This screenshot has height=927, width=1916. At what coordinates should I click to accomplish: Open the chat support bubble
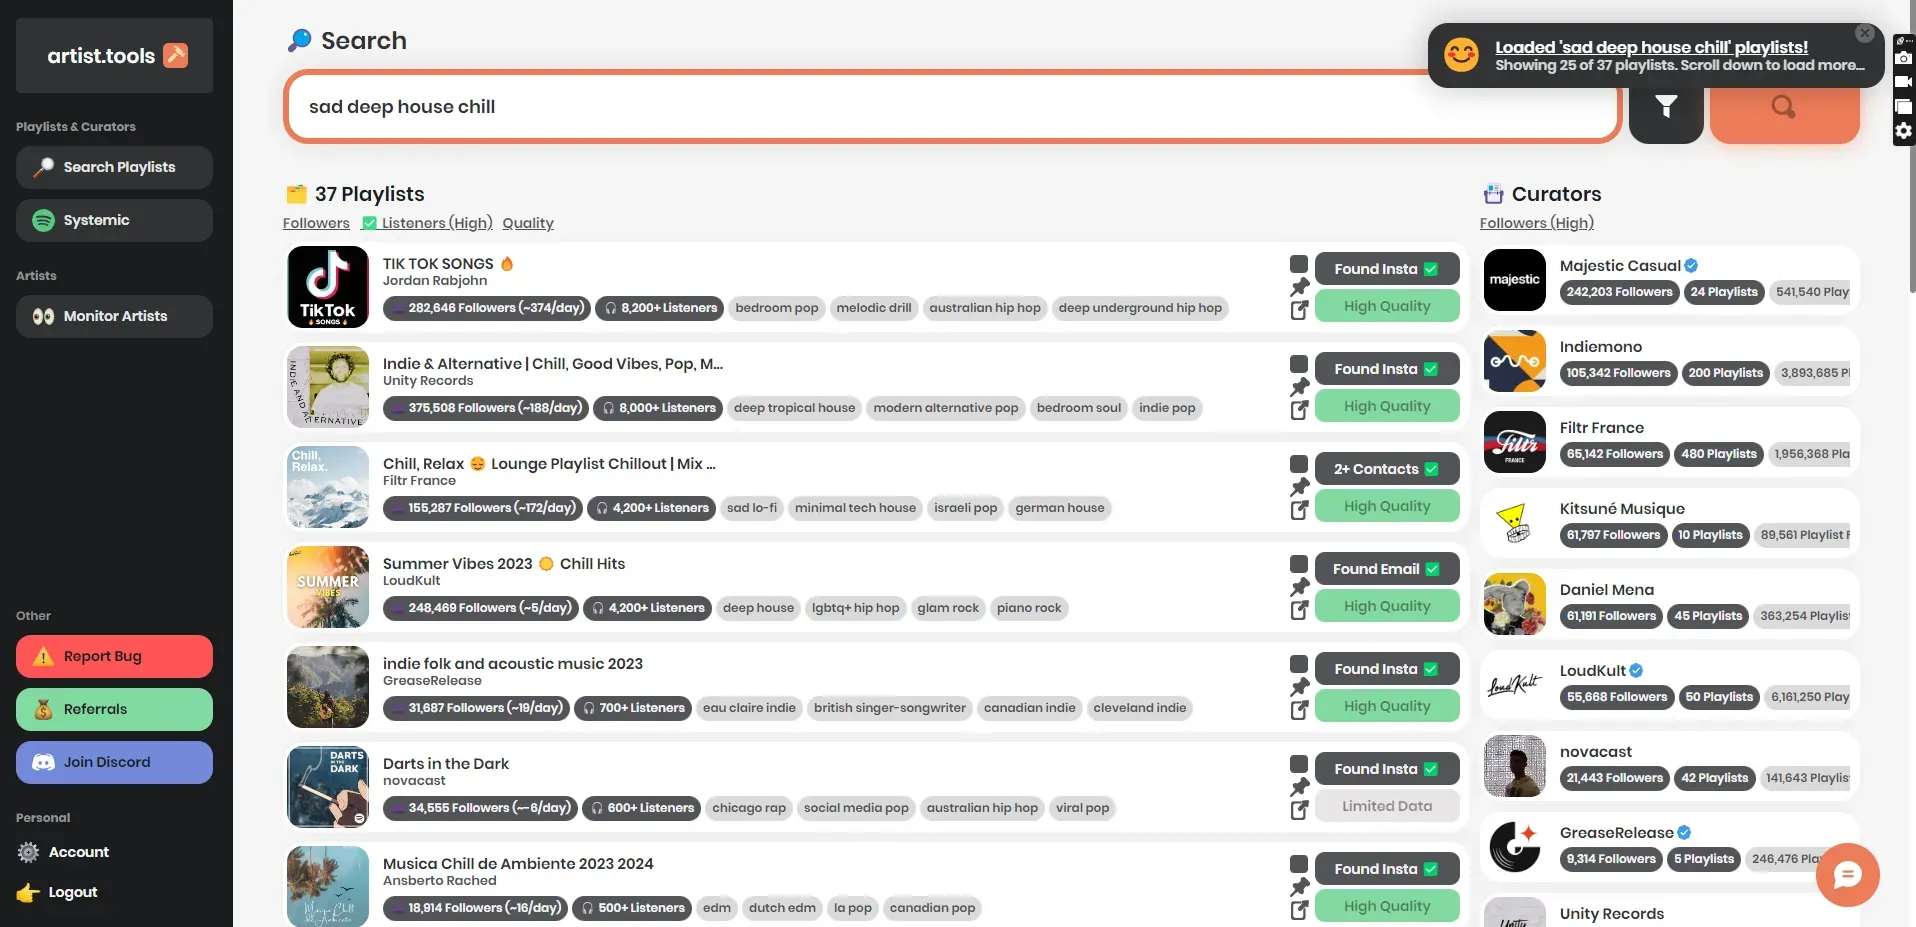[x=1847, y=875]
